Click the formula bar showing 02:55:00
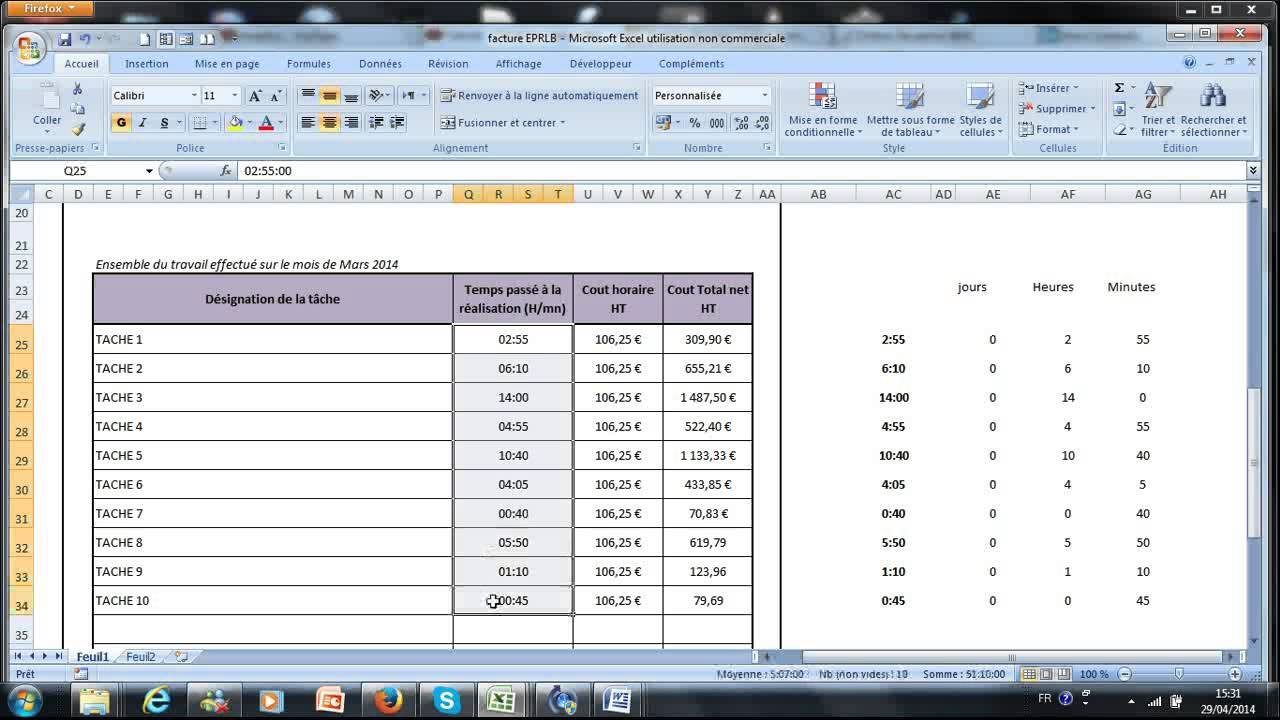 coord(740,171)
